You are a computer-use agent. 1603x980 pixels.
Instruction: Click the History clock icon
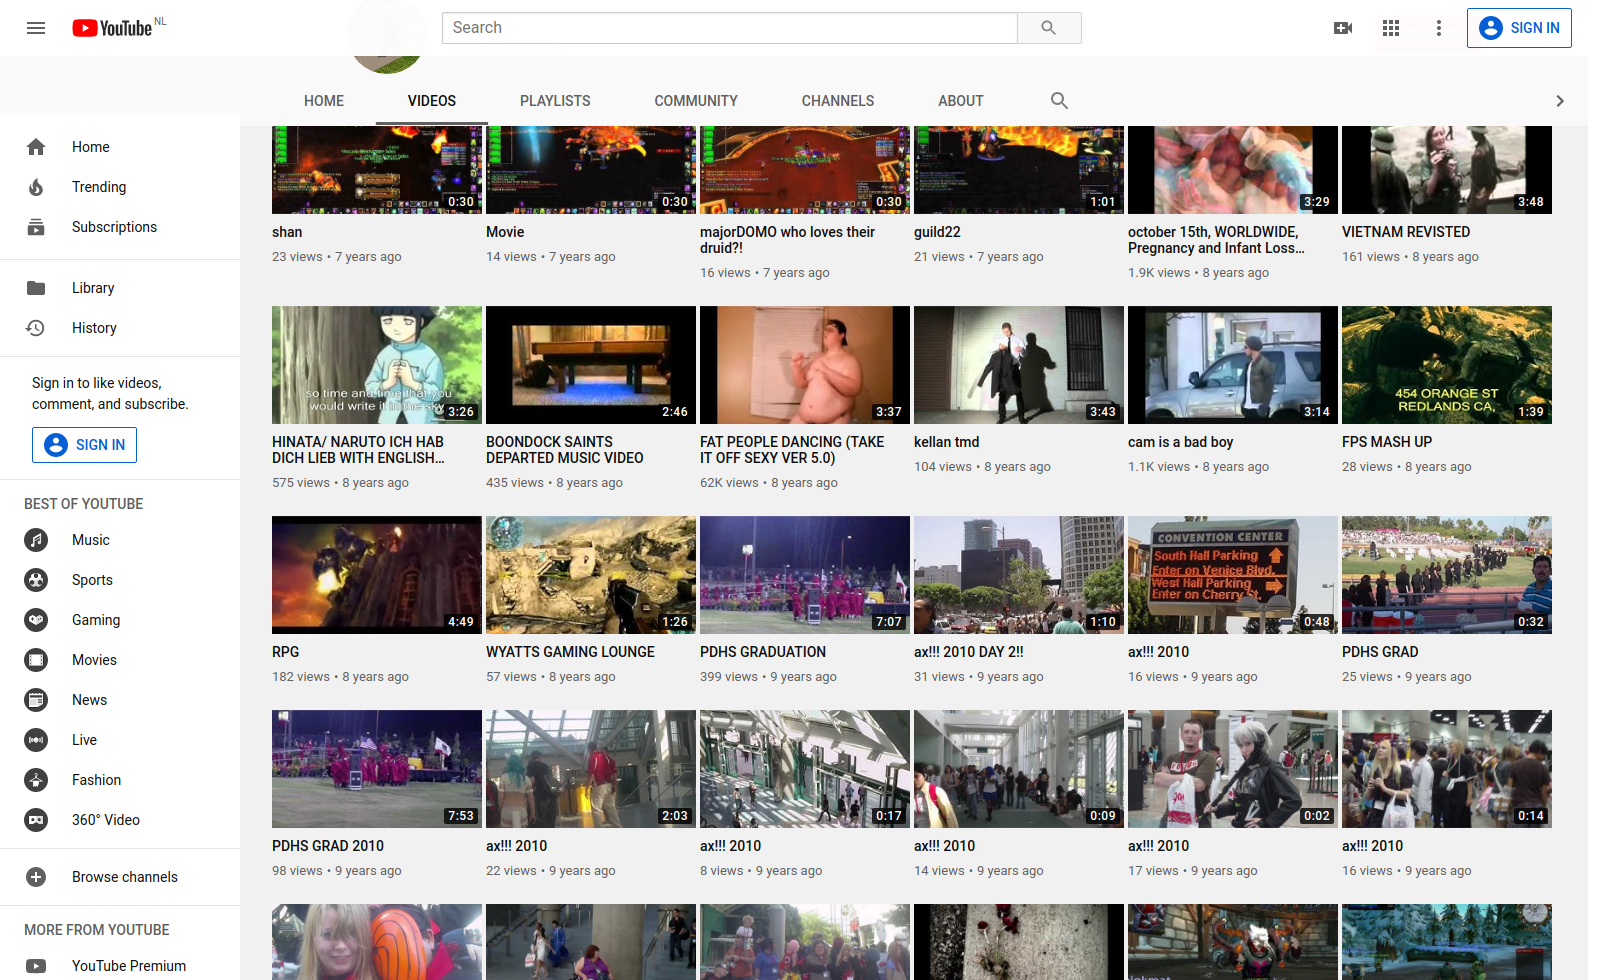tap(36, 328)
